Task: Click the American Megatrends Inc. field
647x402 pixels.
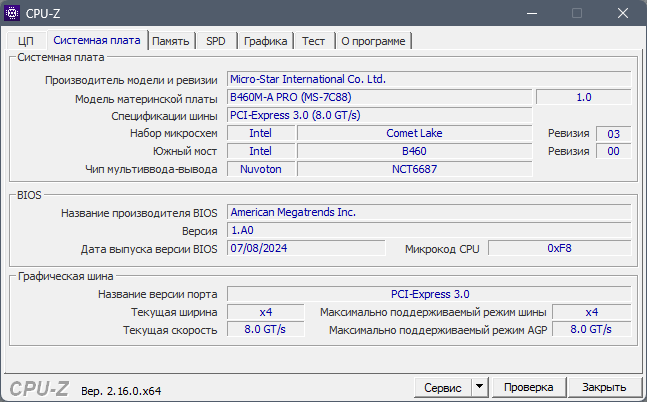Action: 429,212
